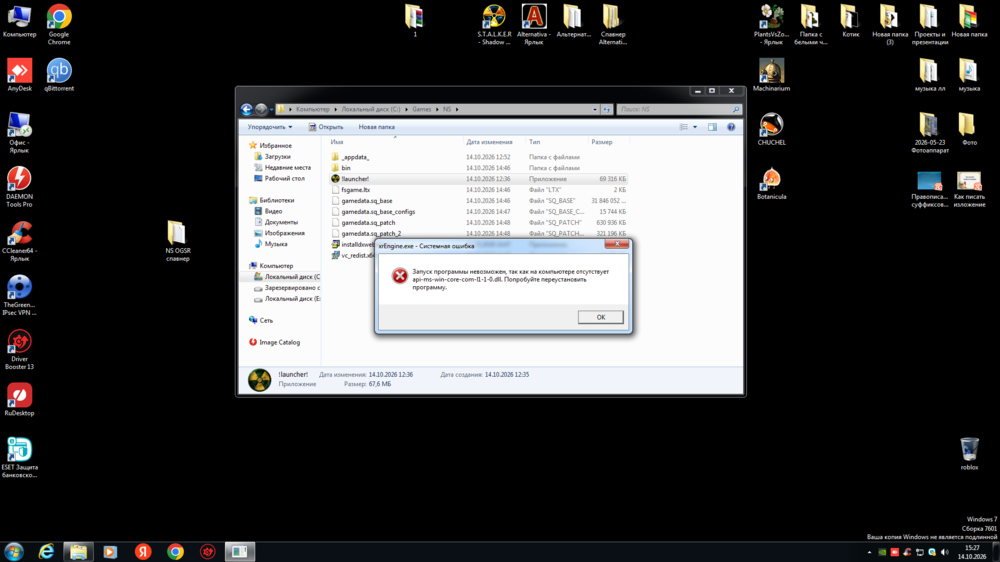Click the Новая папка toolbar button
This screenshot has height=562, width=1000.
(376, 127)
